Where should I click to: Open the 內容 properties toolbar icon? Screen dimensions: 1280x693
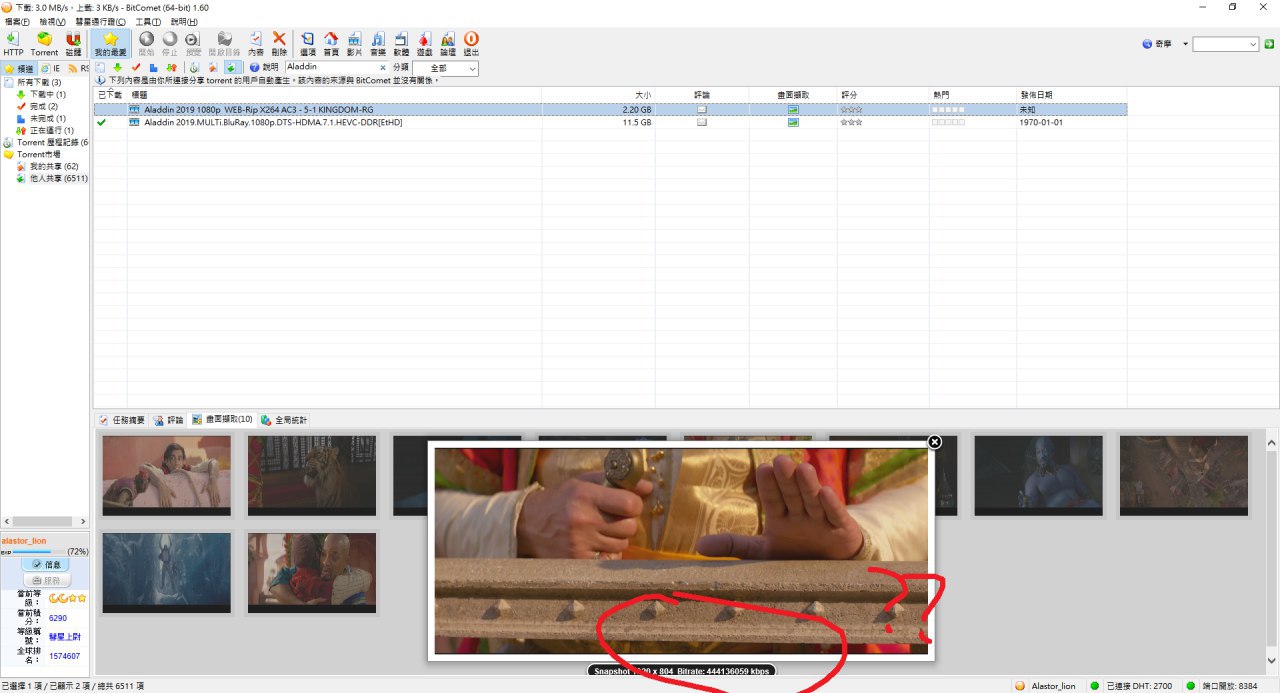(256, 43)
